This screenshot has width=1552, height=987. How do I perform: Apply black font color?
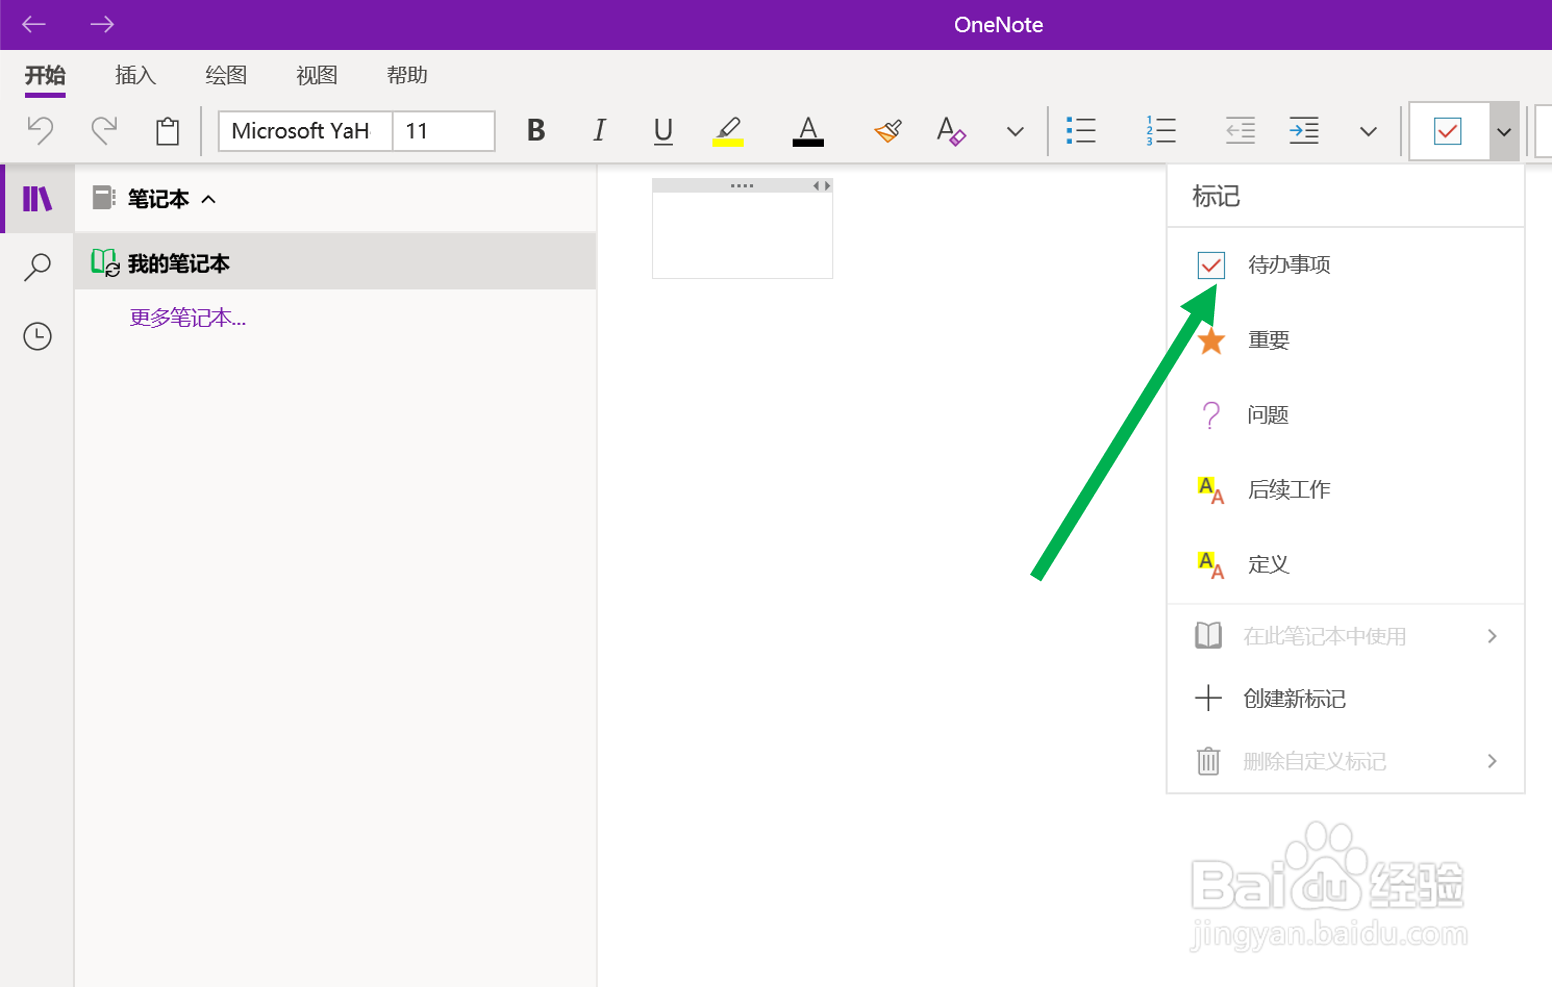point(808,130)
